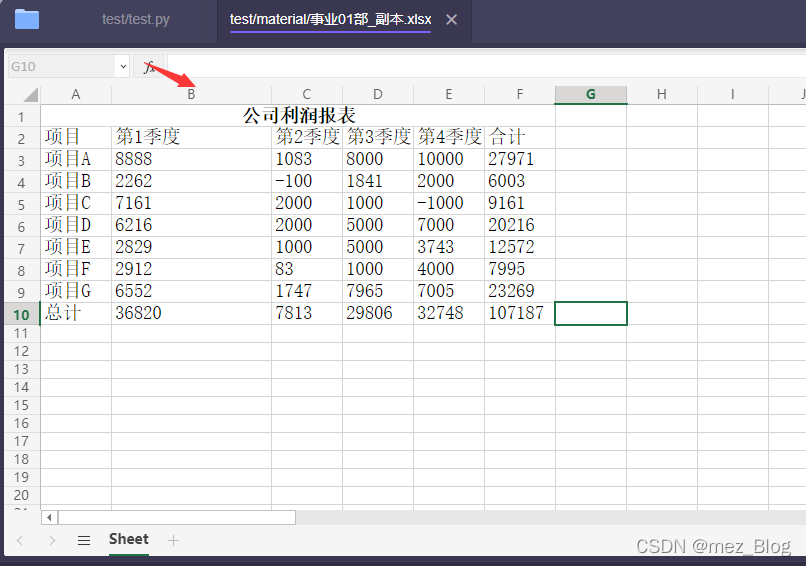Click the 第1季度 header cell
The height and width of the screenshot is (566, 806).
(x=191, y=137)
